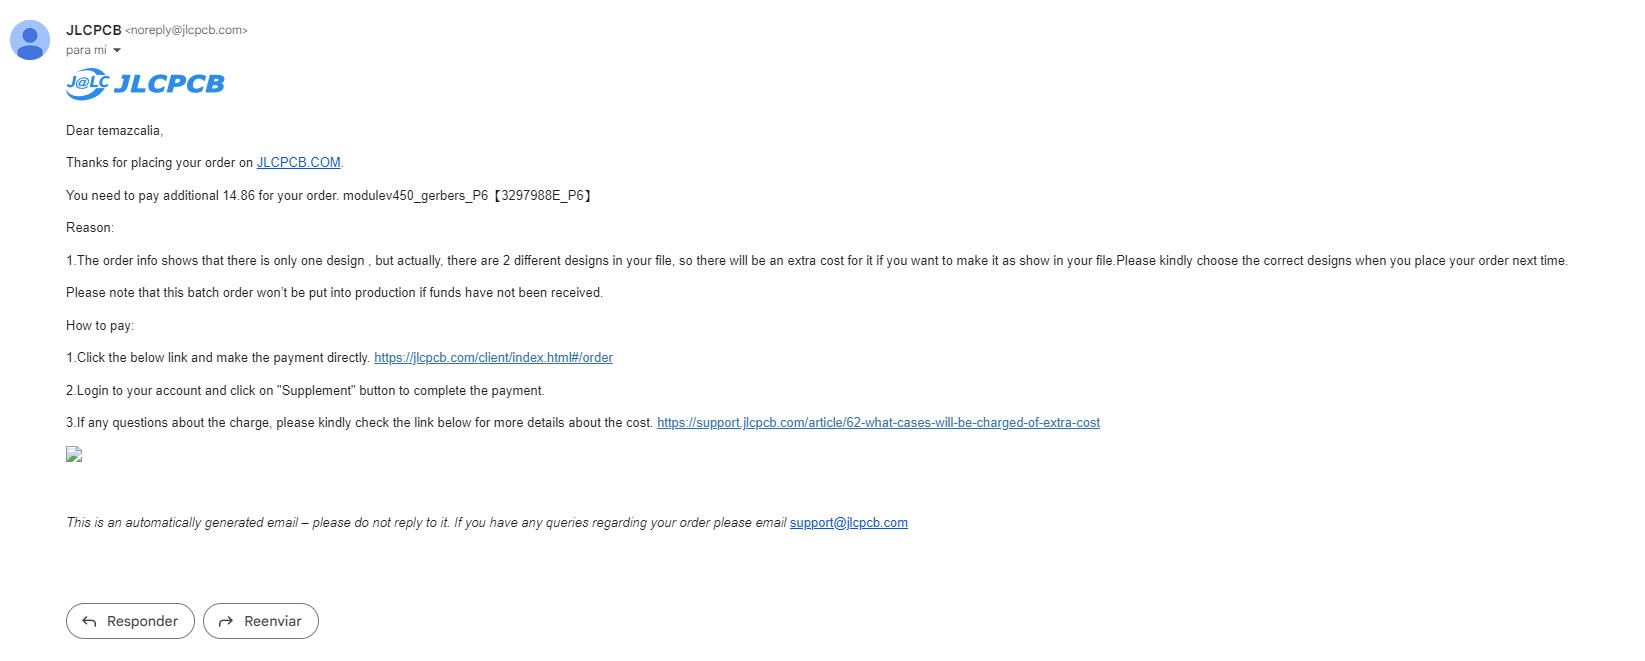Click the support@jlcpcb.com email link
Screen dimensions: 1645x661
(x=849, y=522)
